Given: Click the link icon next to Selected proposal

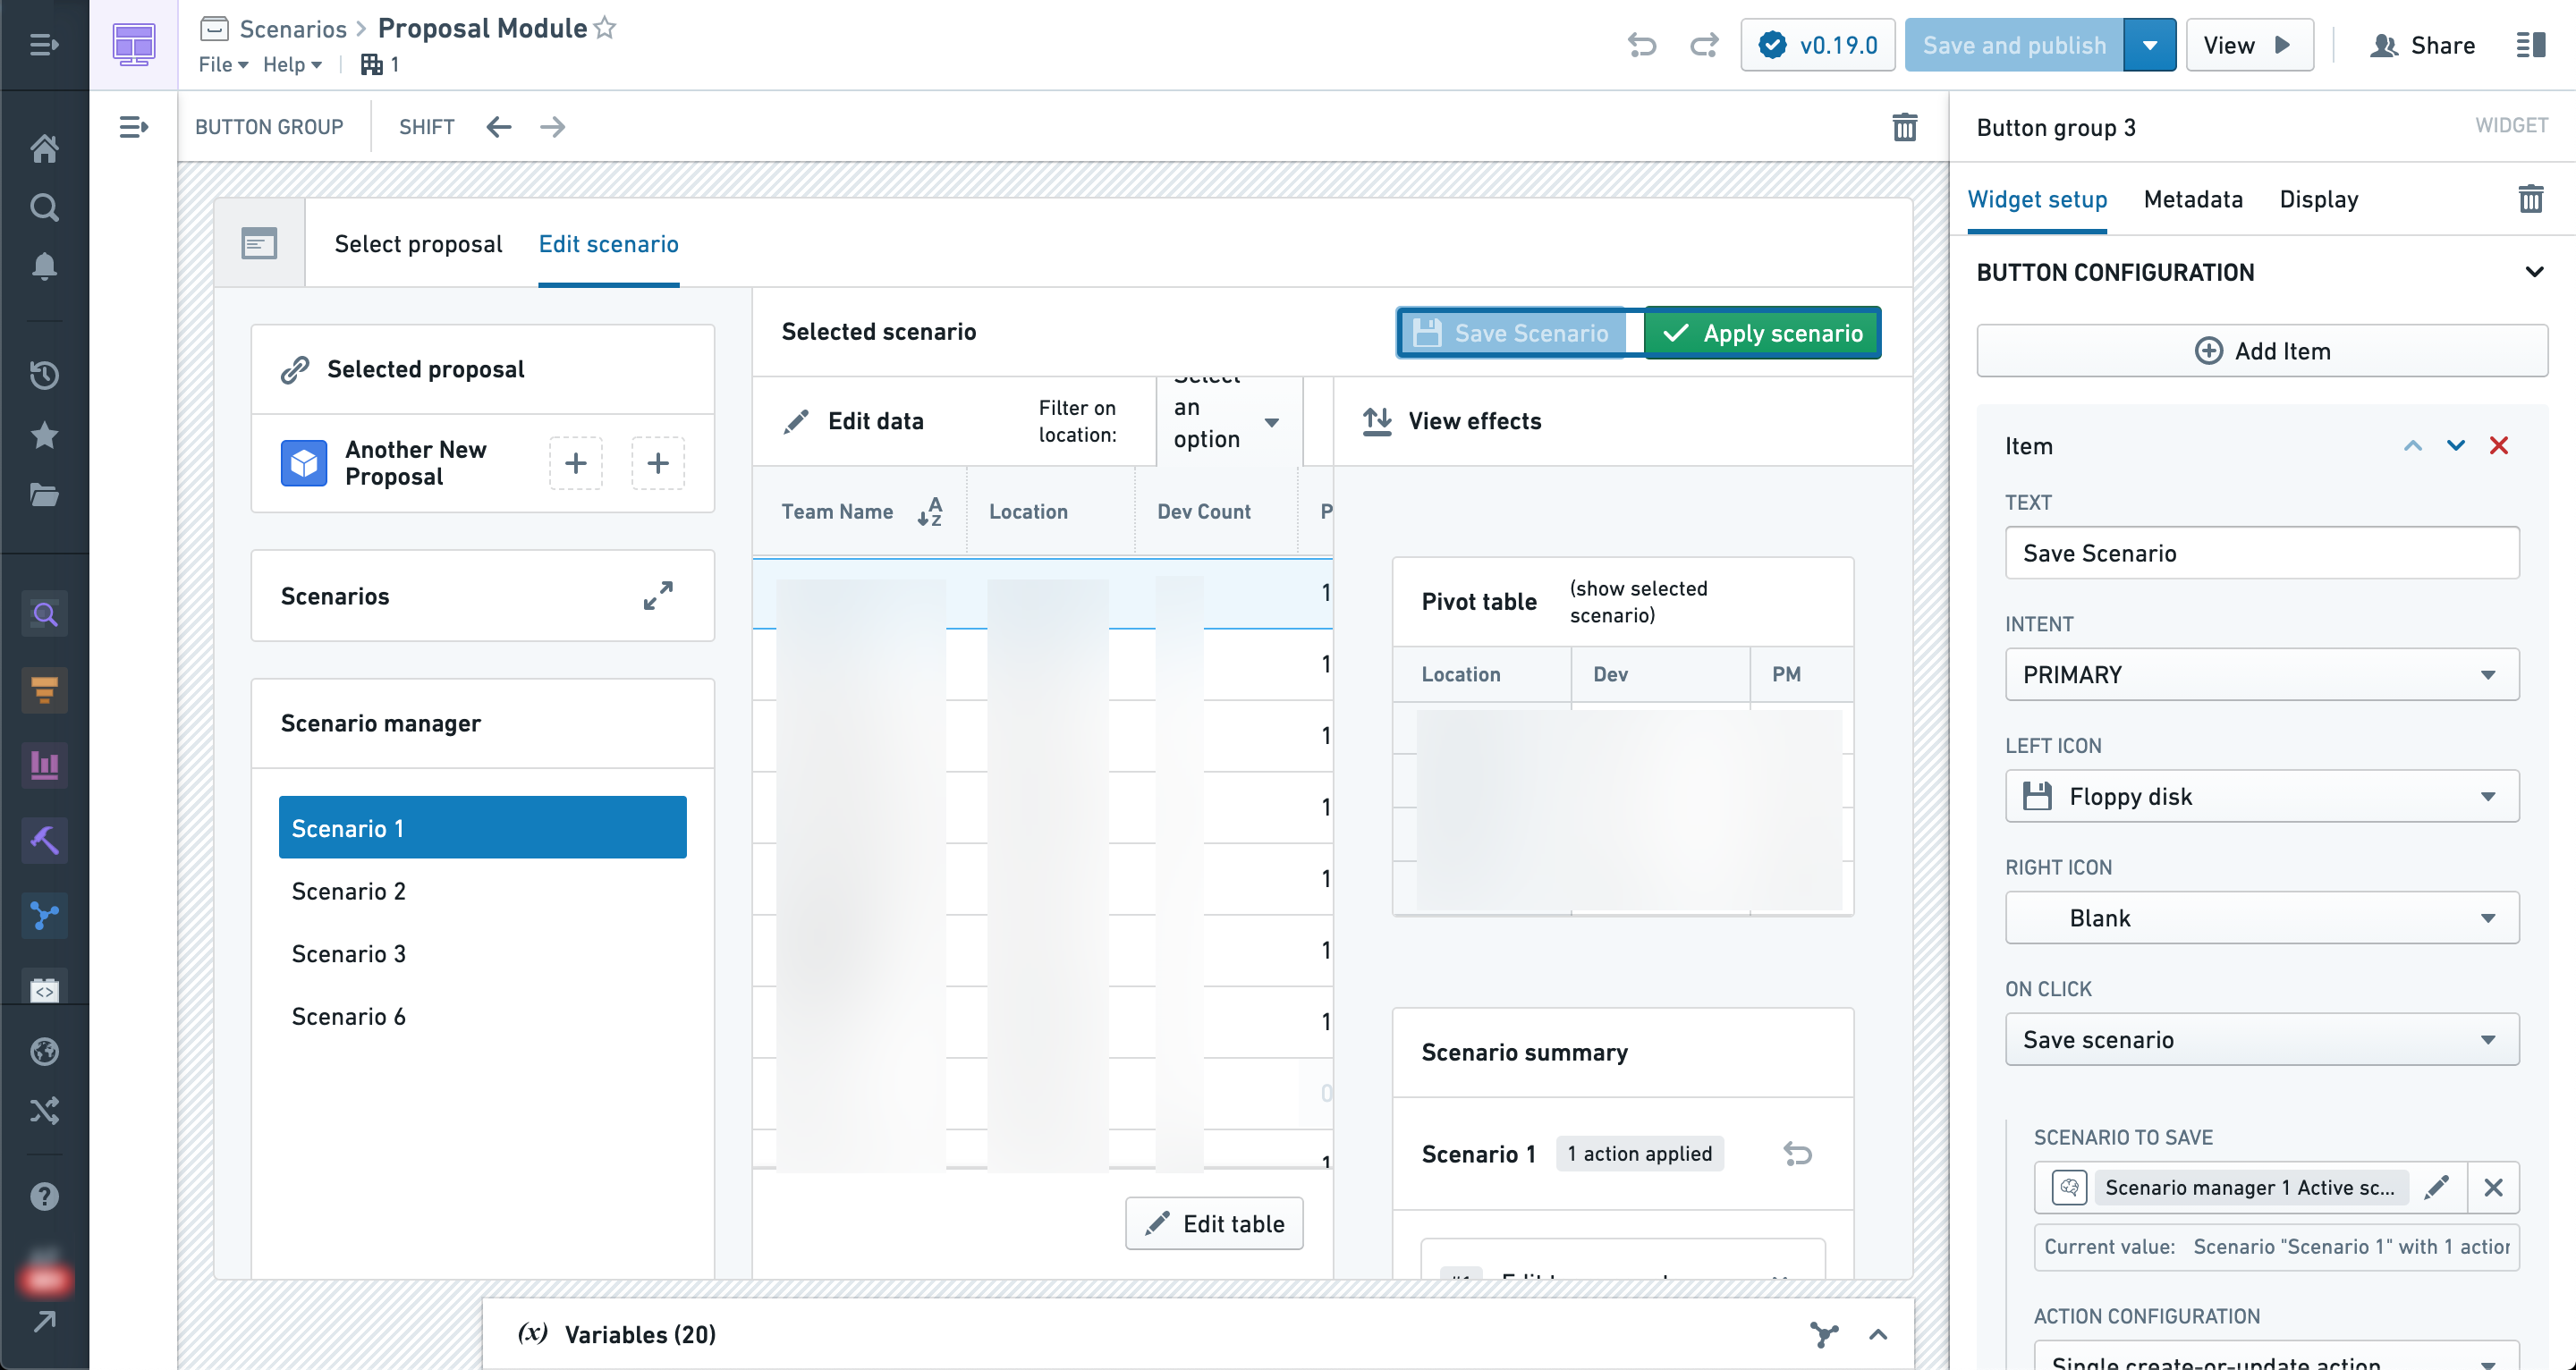Looking at the screenshot, I should click(x=298, y=369).
